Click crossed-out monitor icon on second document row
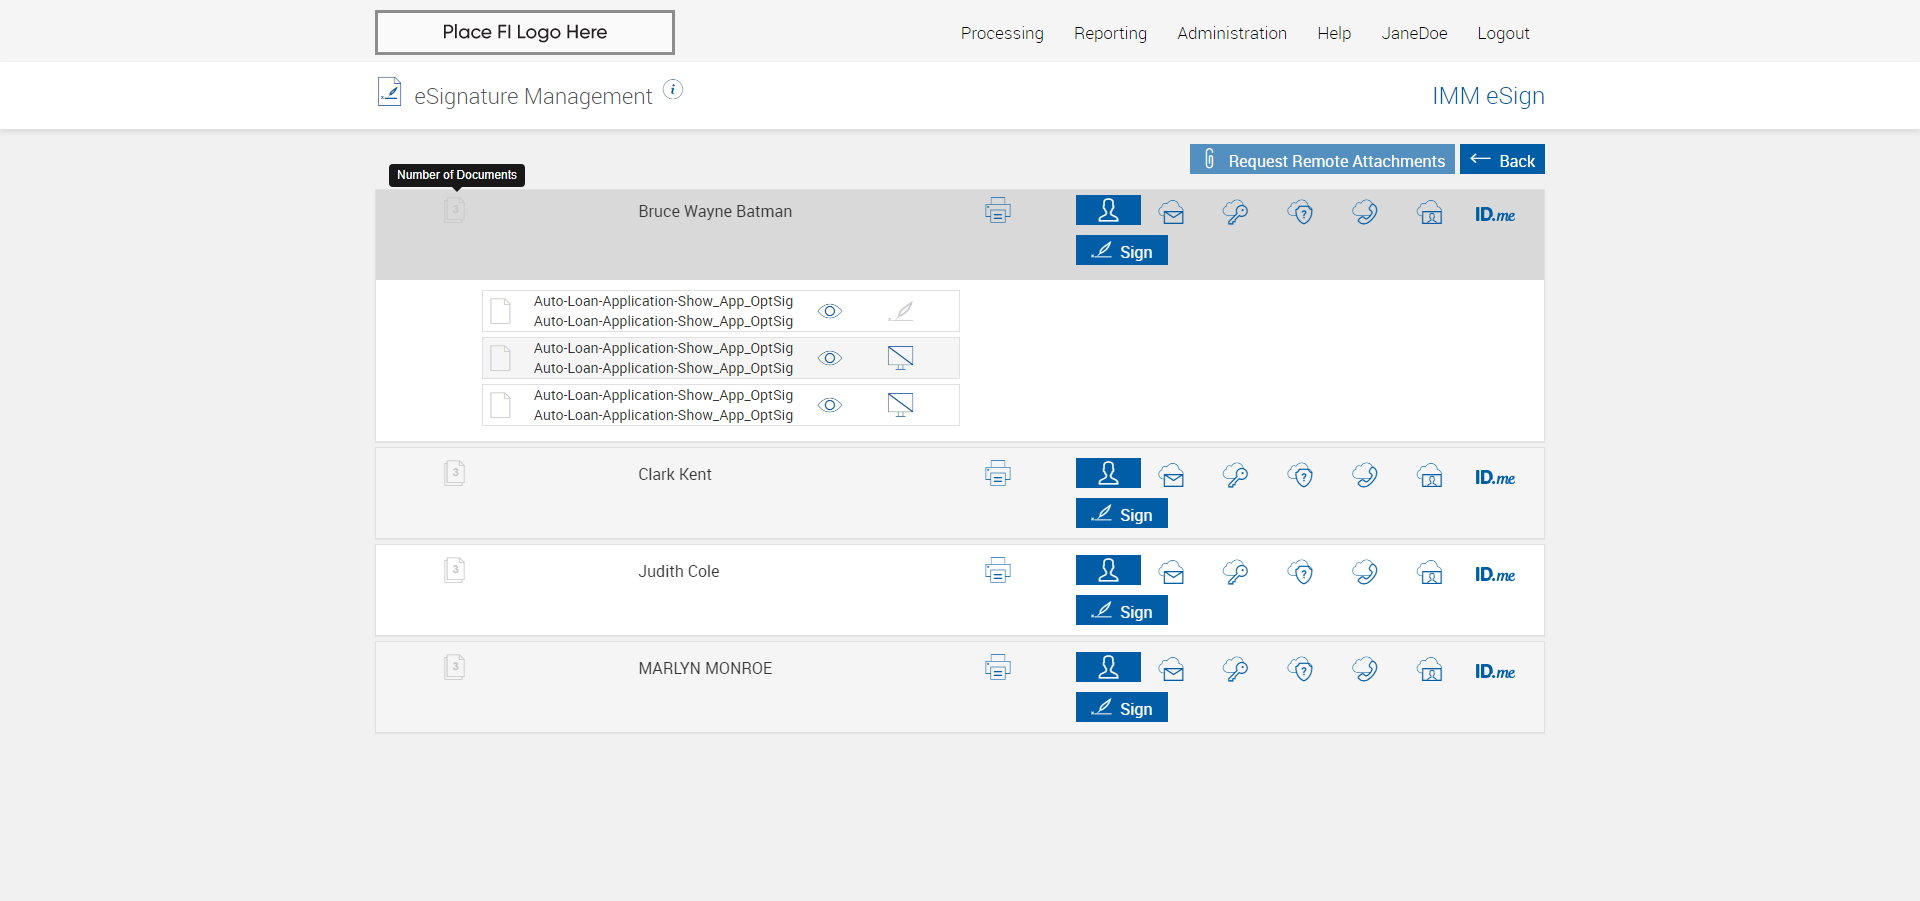This screenshot has height=901, width=1920. (900, 358)
